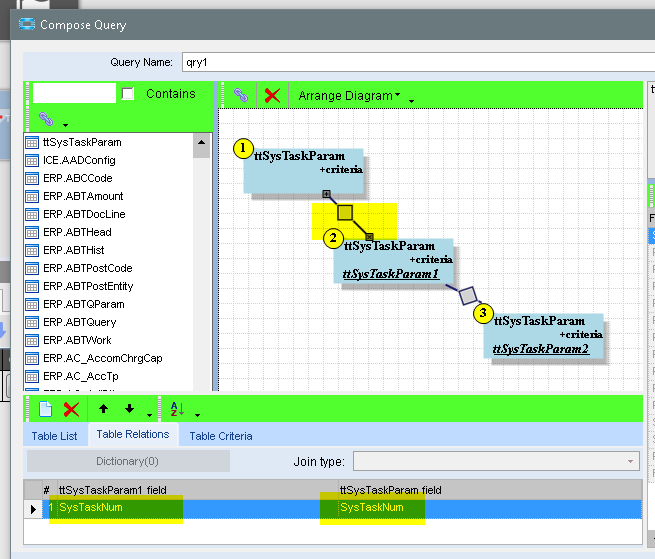
Task: Click +criteria on the first ttSysTaskParam box
Action: (341, 169)
